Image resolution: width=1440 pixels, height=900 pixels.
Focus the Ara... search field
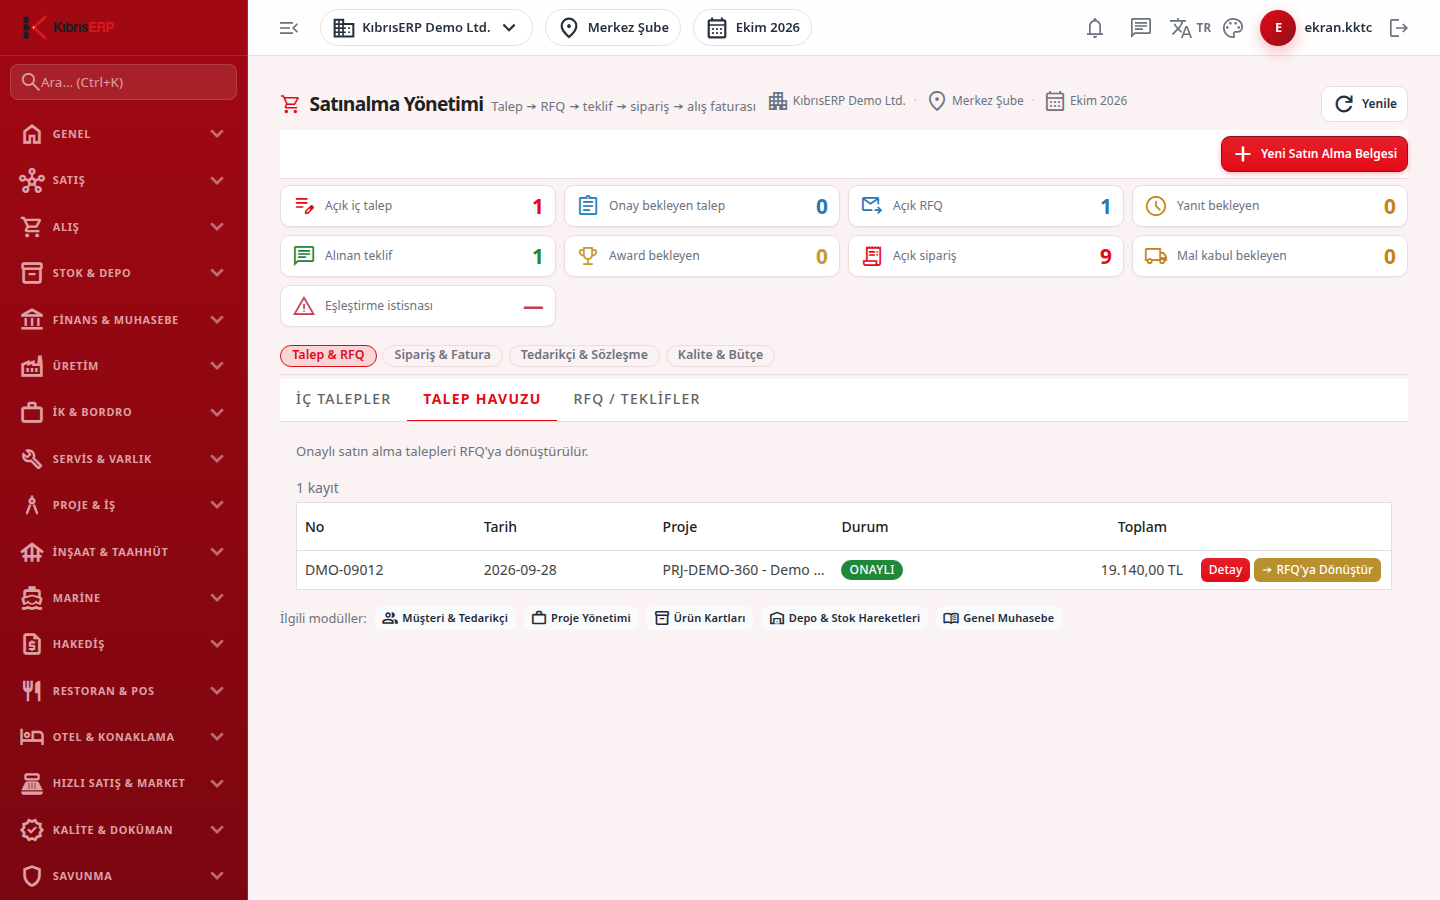tap(123, 82)
